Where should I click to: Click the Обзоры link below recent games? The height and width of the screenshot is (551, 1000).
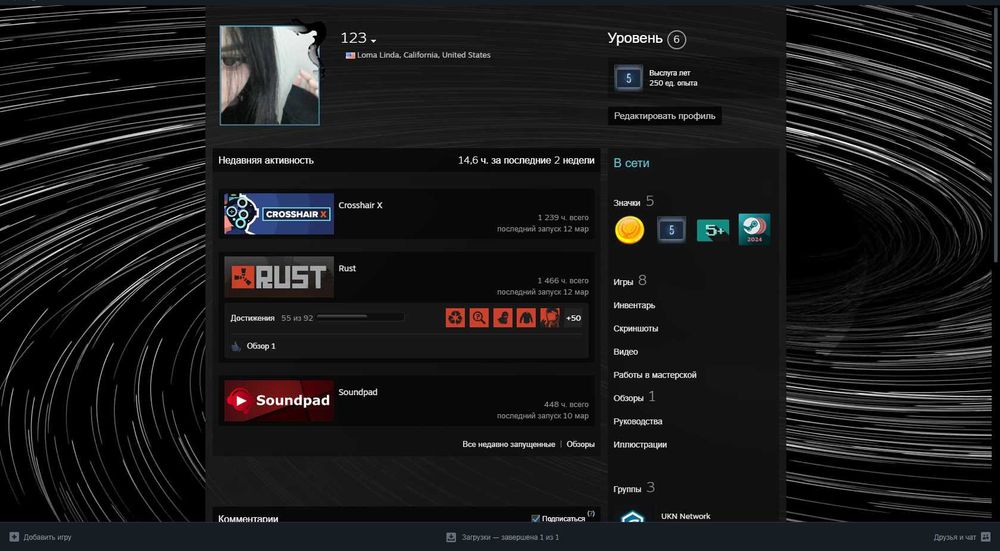point(580,444)
